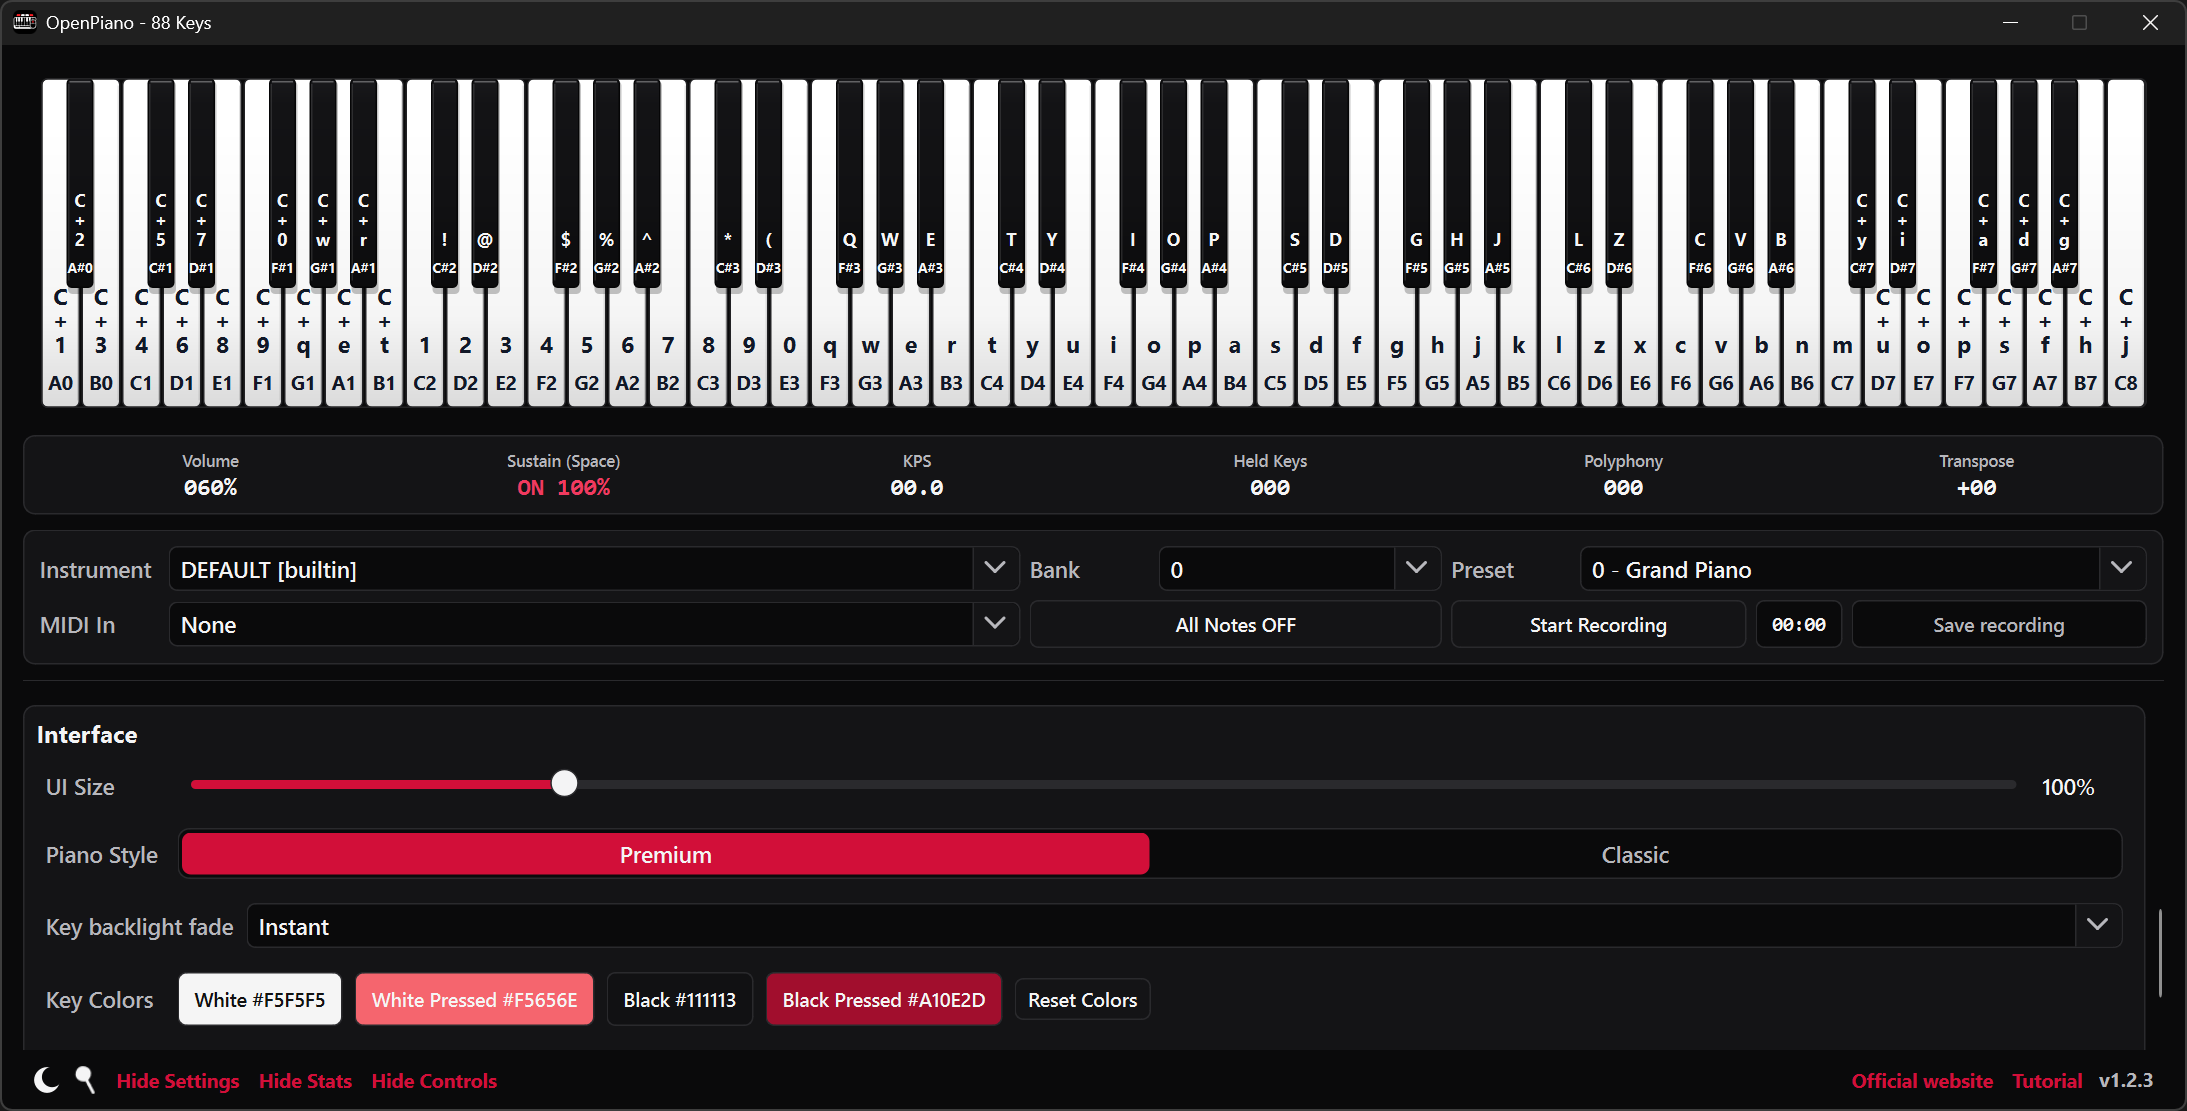The width and height of the screenshot is (2187, 1111).
Task: Select the Classic piano style
Action: pos(1635,855)
